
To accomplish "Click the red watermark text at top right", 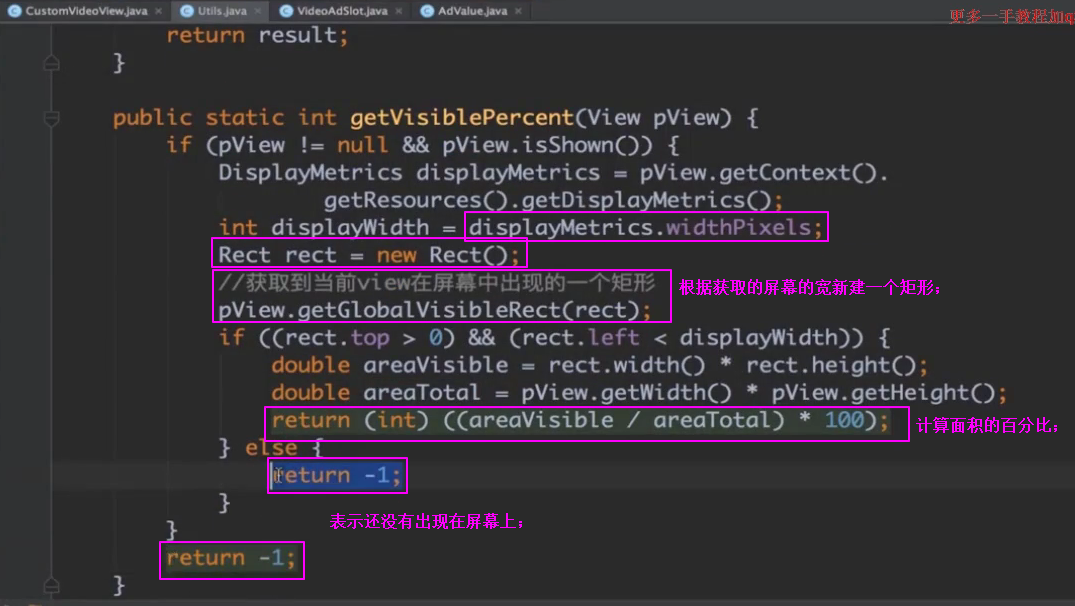I will click(x=1010, y=15).
